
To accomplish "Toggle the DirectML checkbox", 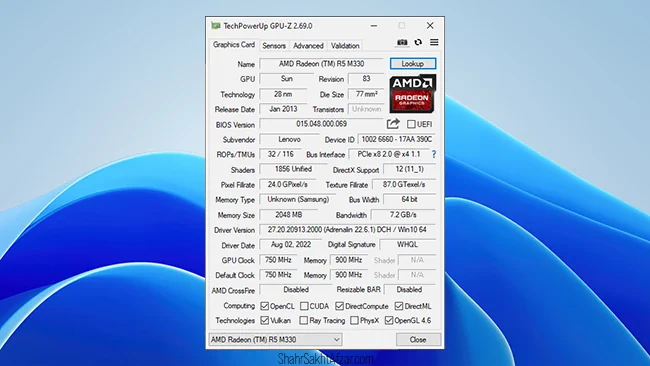I will (399, 306).
